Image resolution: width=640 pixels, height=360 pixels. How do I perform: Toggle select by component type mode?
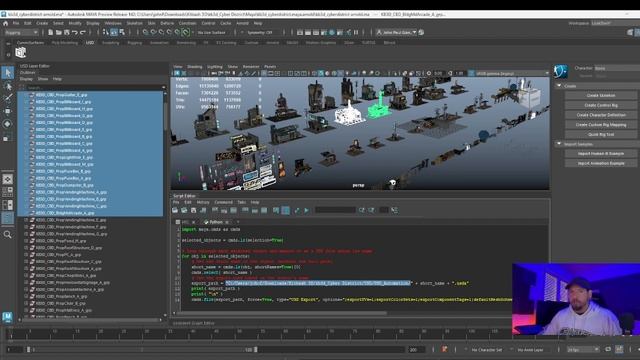[x=122, y=32]
